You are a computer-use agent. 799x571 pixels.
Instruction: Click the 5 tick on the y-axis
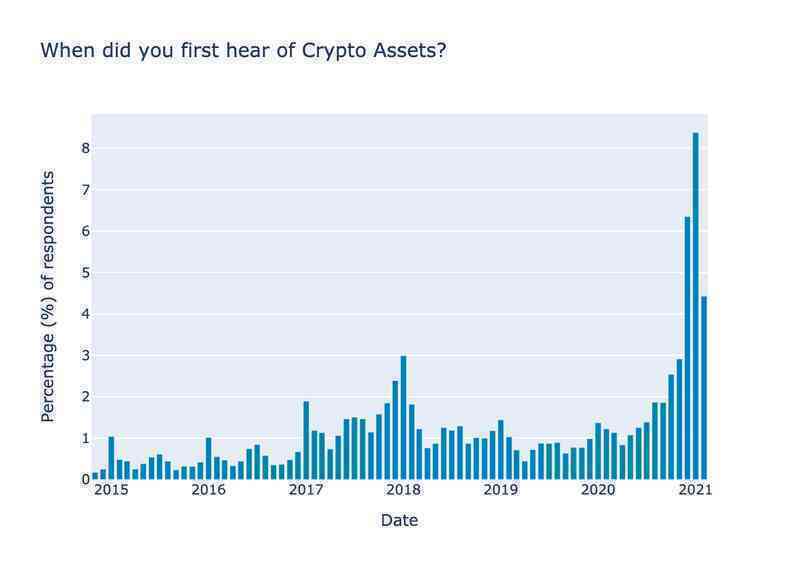[x=85, y=273]
